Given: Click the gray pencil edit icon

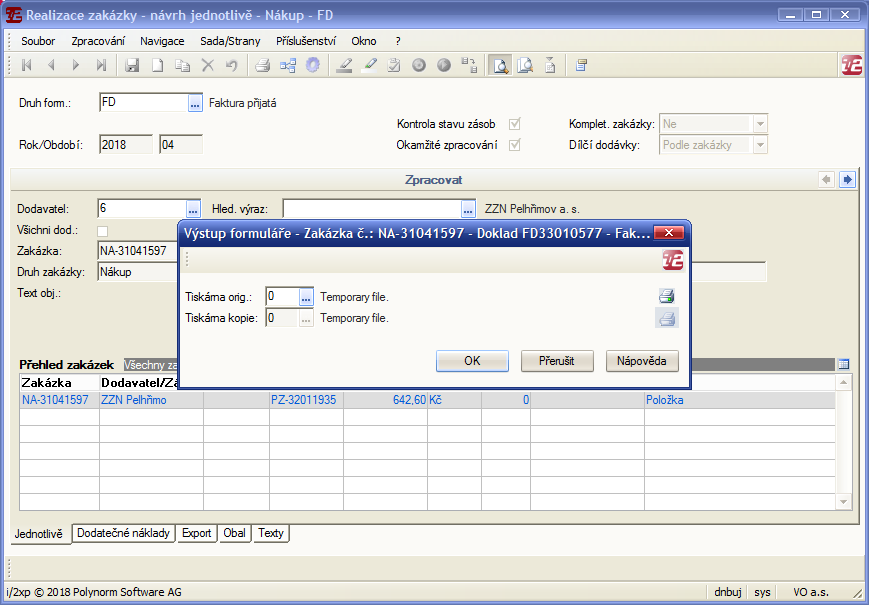Looking at the screenshot, I should 344,65.
